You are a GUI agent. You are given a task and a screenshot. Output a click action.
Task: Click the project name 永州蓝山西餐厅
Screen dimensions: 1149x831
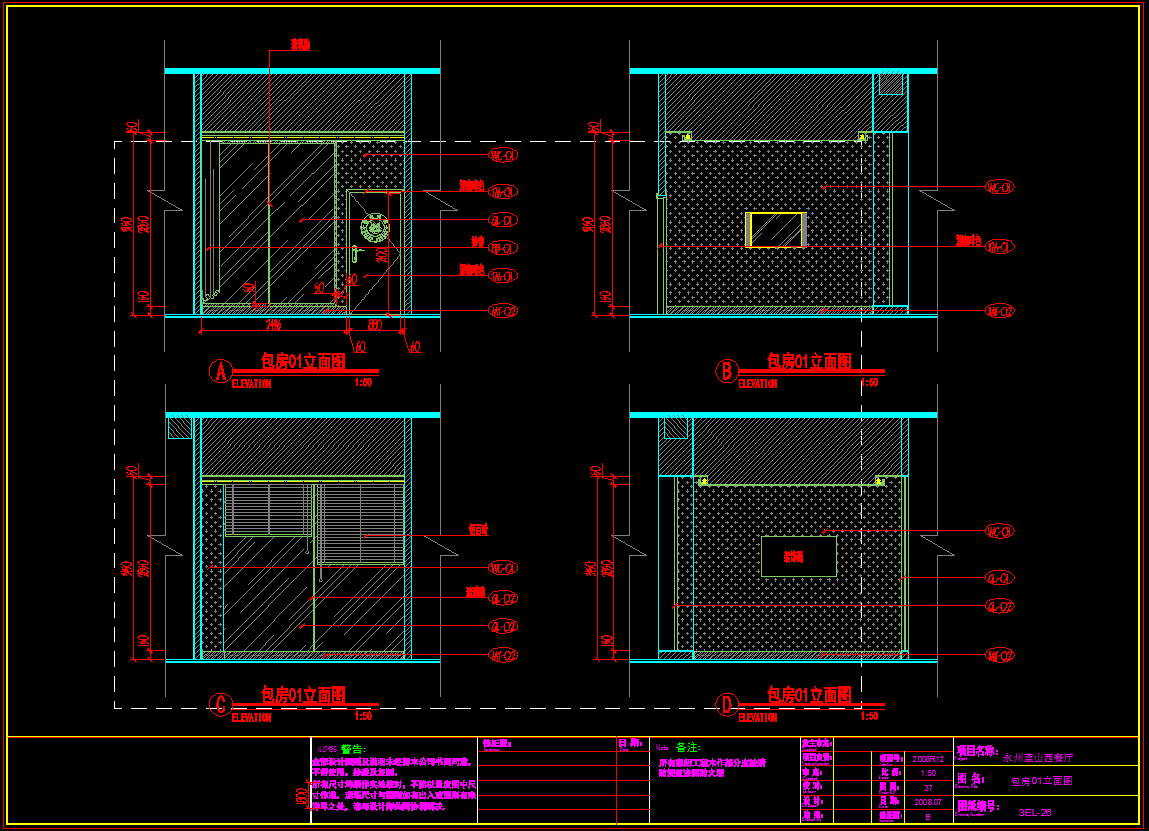[x=1038, y=758]
